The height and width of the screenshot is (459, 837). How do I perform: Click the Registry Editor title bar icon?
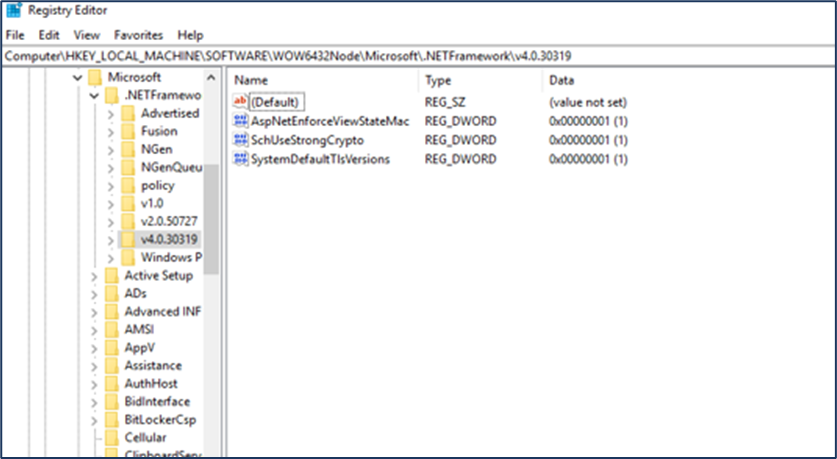(x=13, y=10)
